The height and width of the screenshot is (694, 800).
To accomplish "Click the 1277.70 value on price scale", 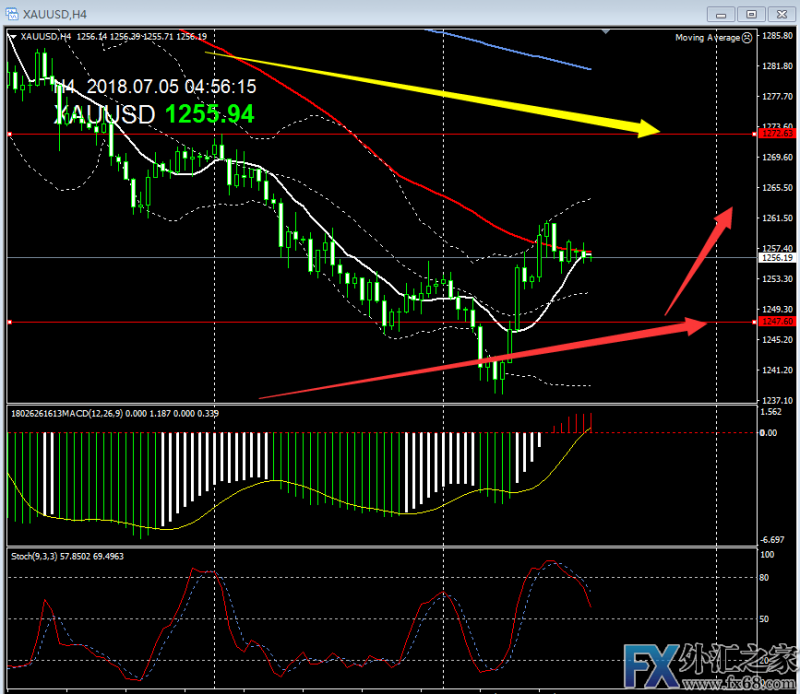I will point(778,96).
